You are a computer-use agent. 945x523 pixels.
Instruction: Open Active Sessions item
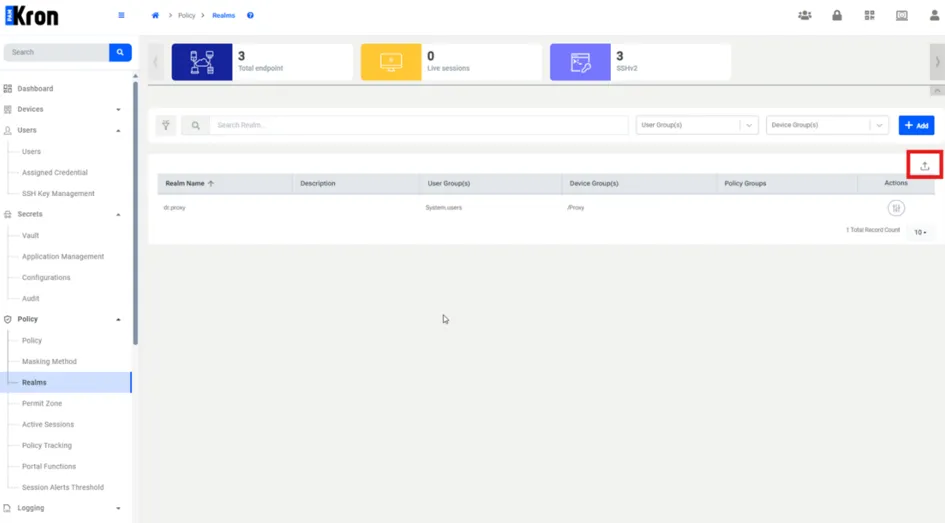[48, 425]
